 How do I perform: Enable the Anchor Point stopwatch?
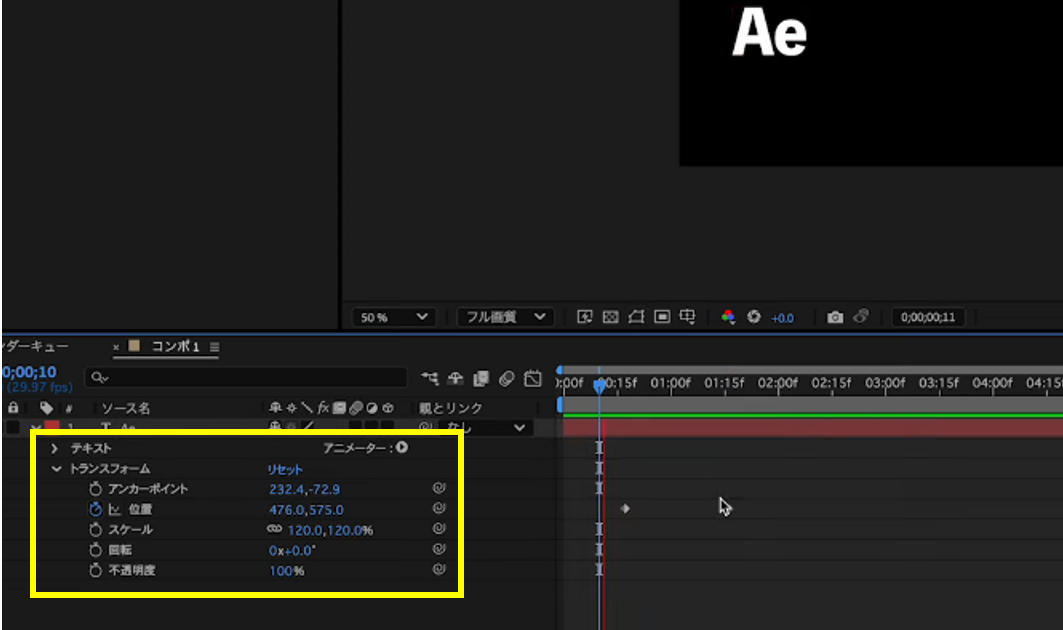coord(96,489)
